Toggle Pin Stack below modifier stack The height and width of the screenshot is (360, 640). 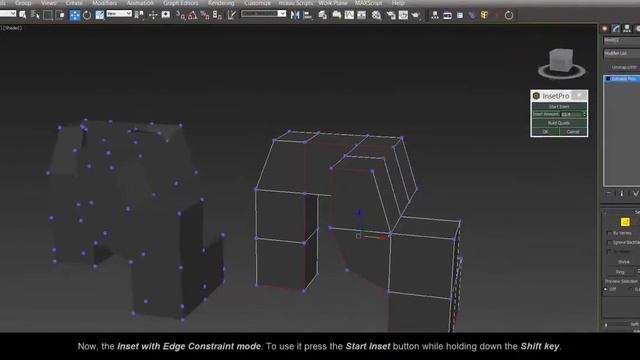(x=609, y=193)
